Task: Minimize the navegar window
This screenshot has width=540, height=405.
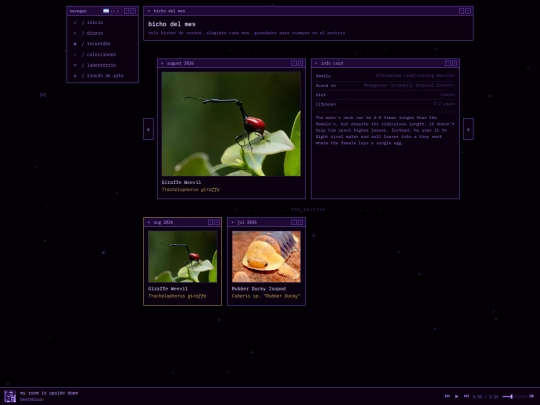Action: [x=126, y=11]
